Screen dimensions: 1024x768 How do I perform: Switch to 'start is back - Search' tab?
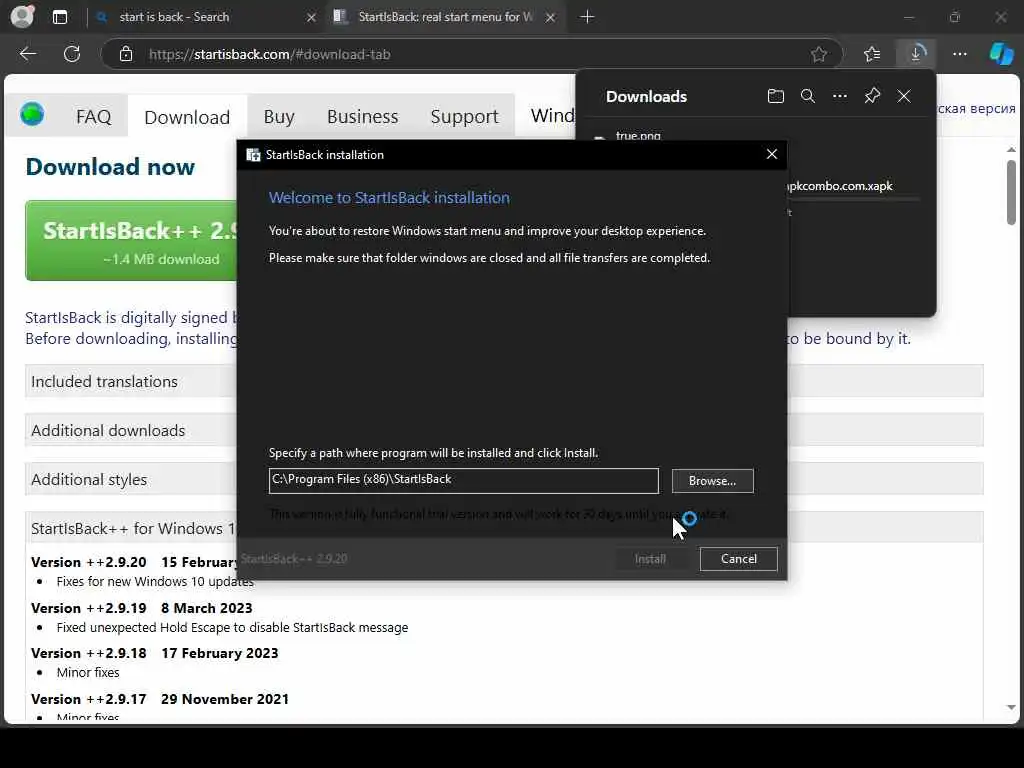click(x=204, y=17)
